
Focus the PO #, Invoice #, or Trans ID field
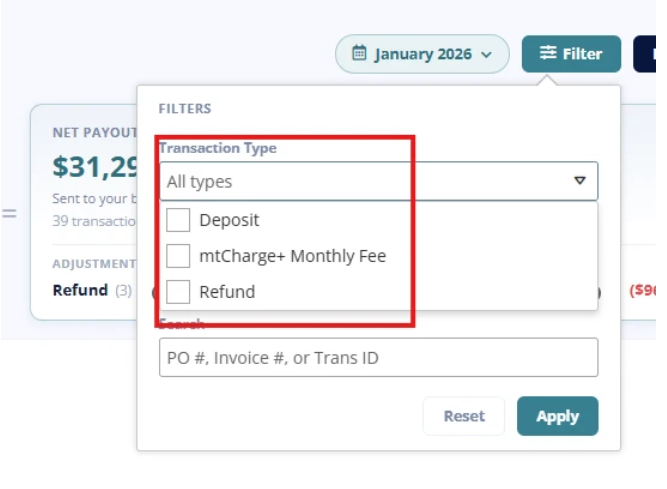(x=379, y=358)
